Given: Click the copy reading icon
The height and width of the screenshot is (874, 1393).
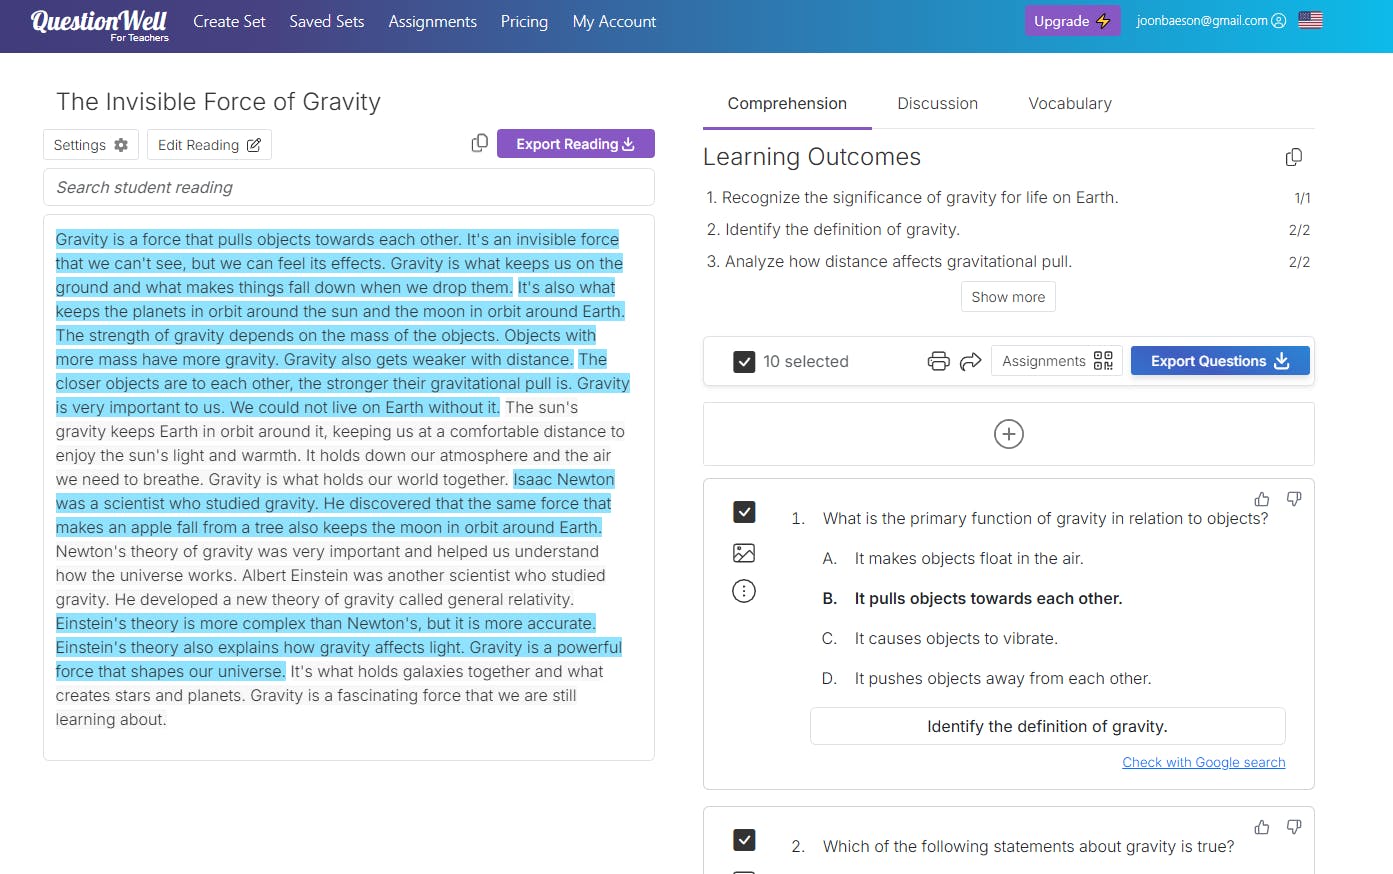Looking at the screenshot, I should 480,144.
